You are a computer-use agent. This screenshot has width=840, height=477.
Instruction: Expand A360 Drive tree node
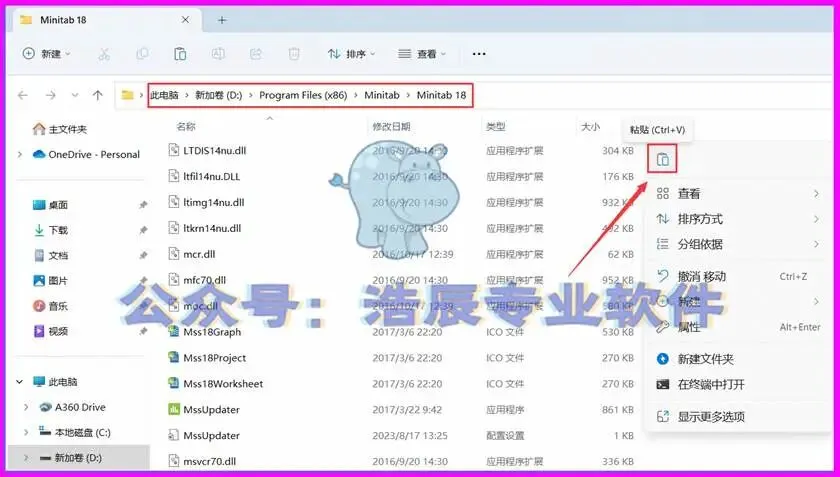[x=26, y=407]
